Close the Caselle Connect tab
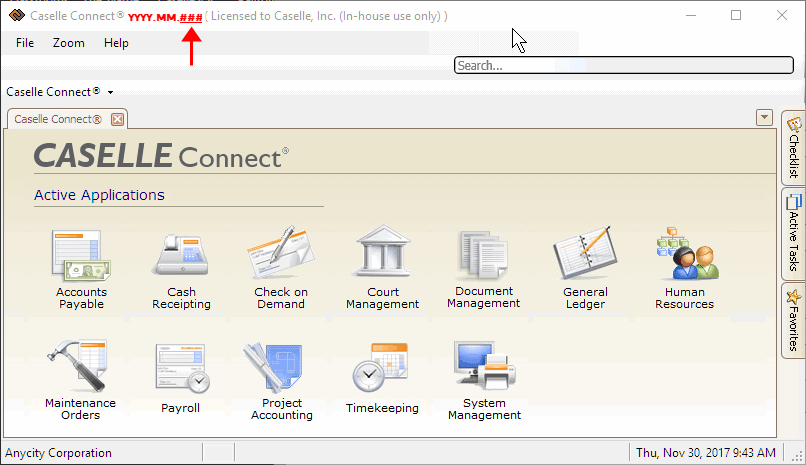Viewport: 806px width, 465px height. pos(118,119)
